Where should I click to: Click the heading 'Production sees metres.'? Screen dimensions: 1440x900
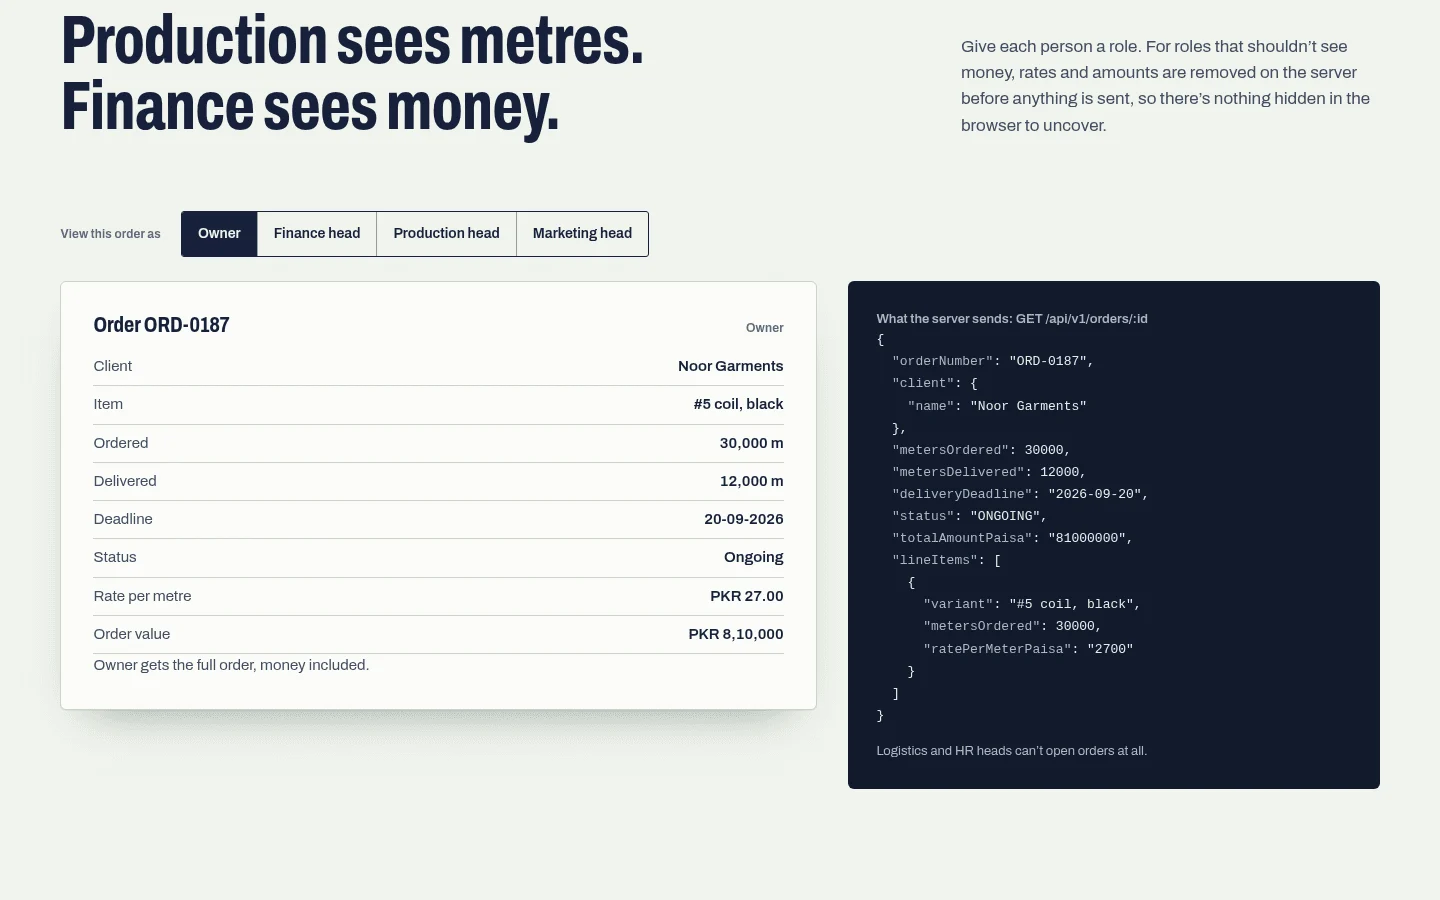352,41
